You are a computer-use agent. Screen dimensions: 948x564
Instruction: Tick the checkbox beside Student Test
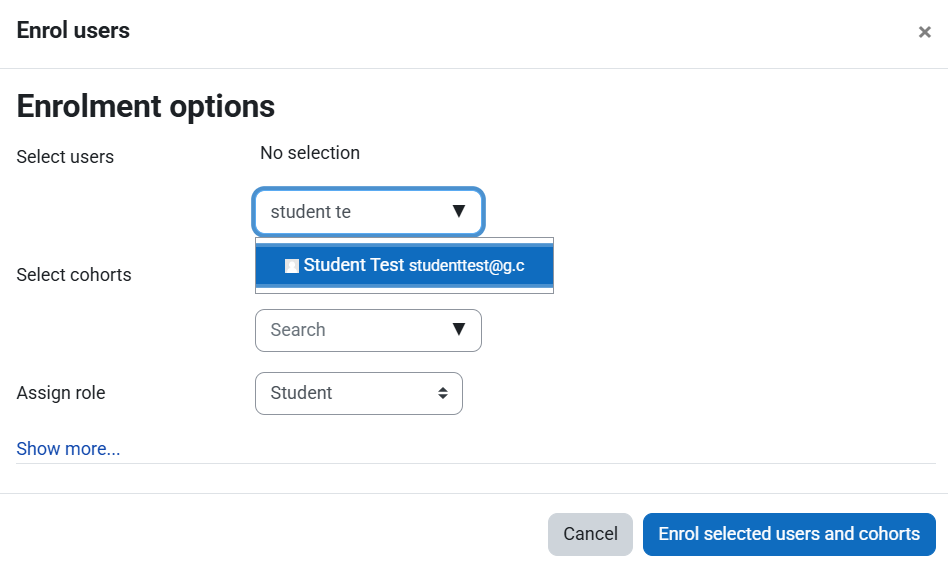(292, 266)
